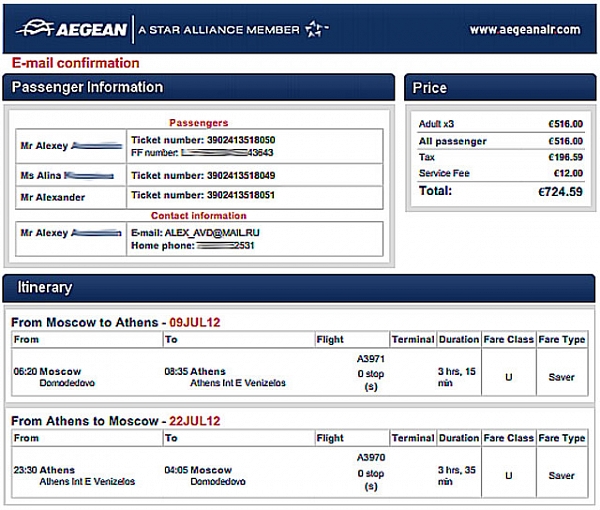Image resolution: width=600 pixels, height=510 pixels.
Task: Click the Adult x3 price row
Action: [500, 124]
